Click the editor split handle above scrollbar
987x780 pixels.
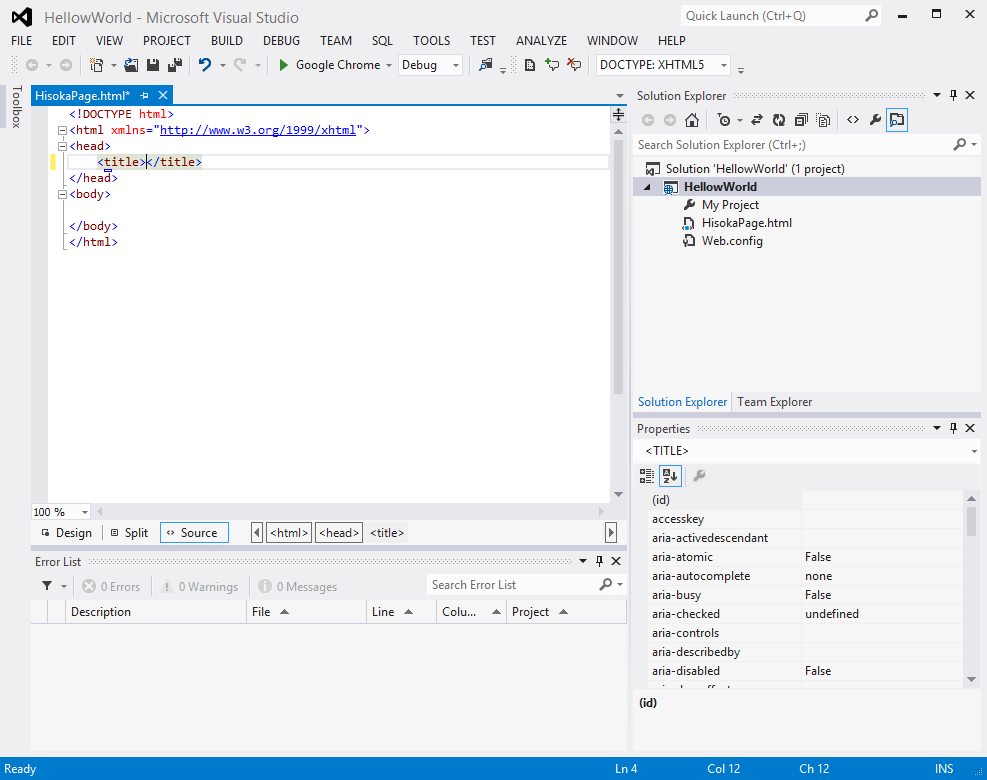[618, 115]
